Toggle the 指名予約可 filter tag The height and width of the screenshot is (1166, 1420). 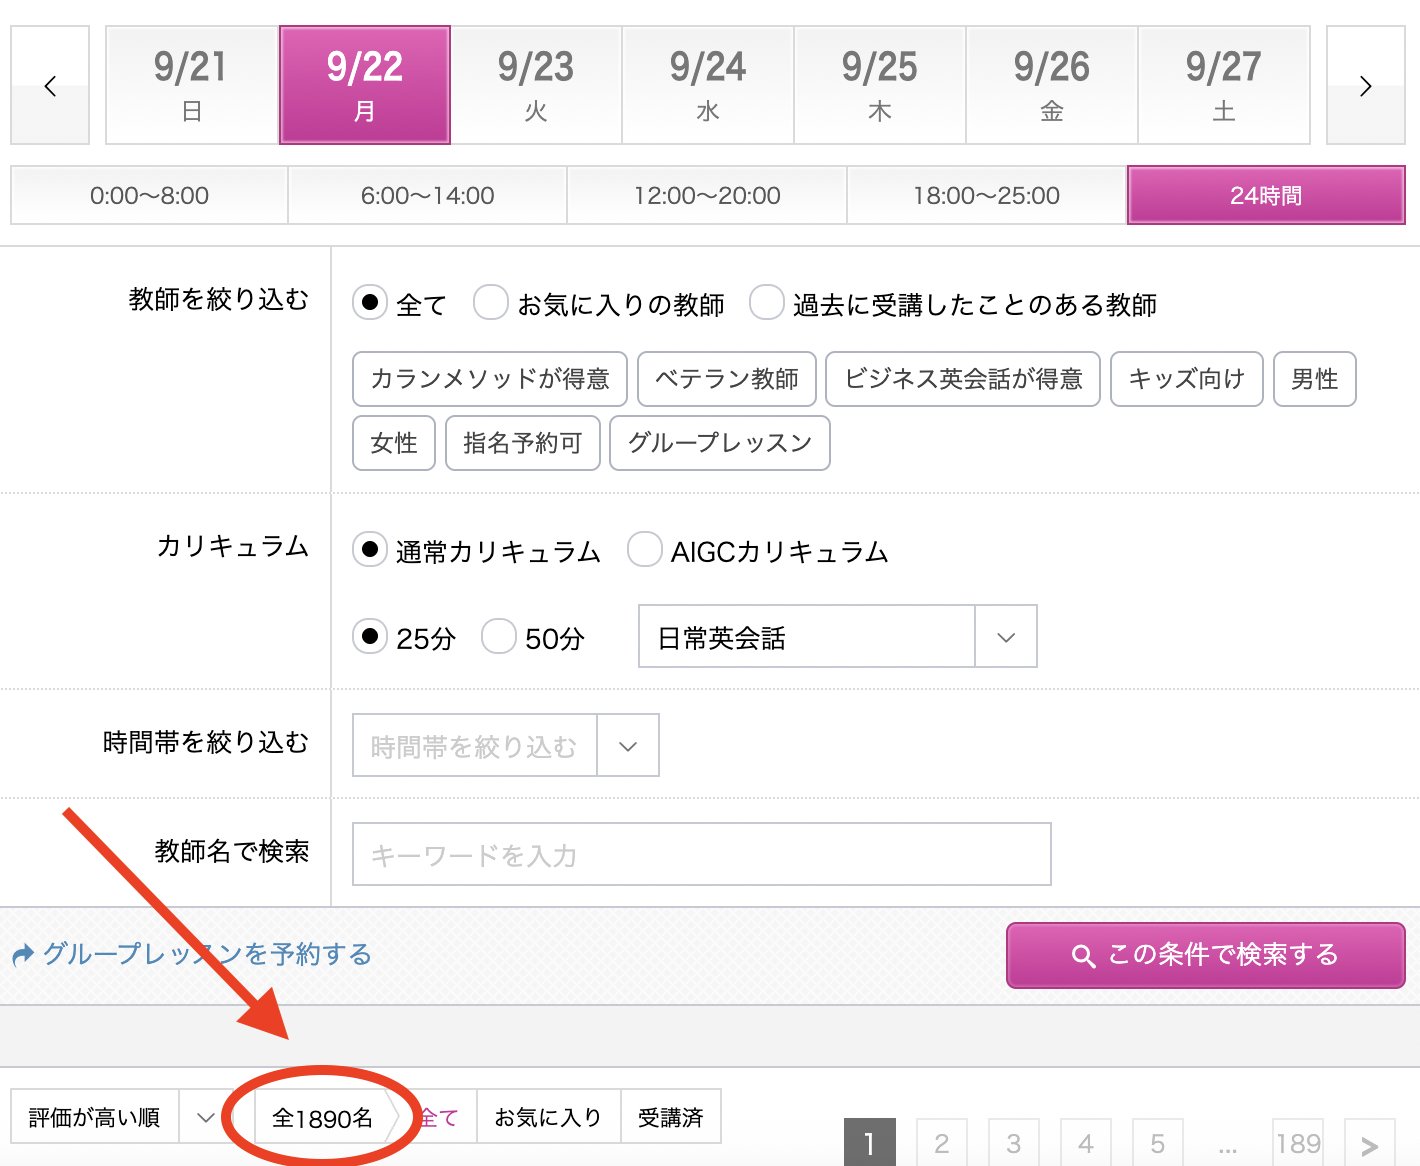point(522,443)
